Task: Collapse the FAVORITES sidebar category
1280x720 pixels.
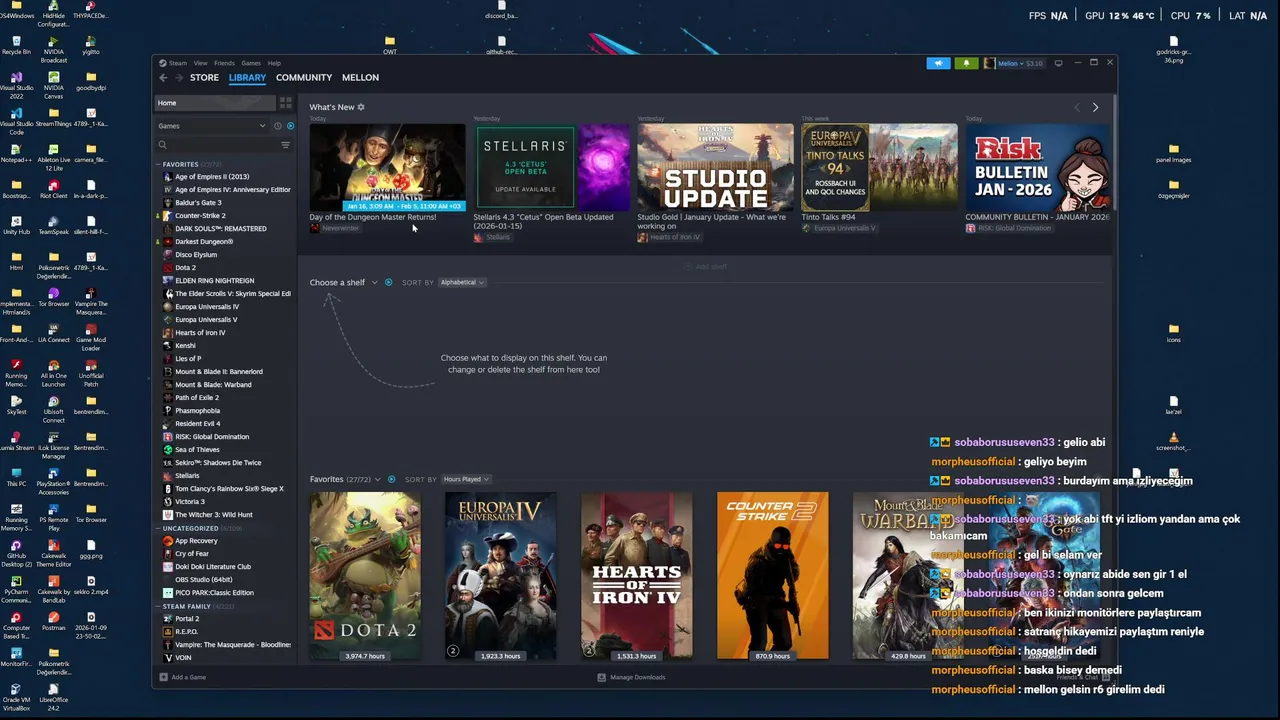Action: coord(158,164)
